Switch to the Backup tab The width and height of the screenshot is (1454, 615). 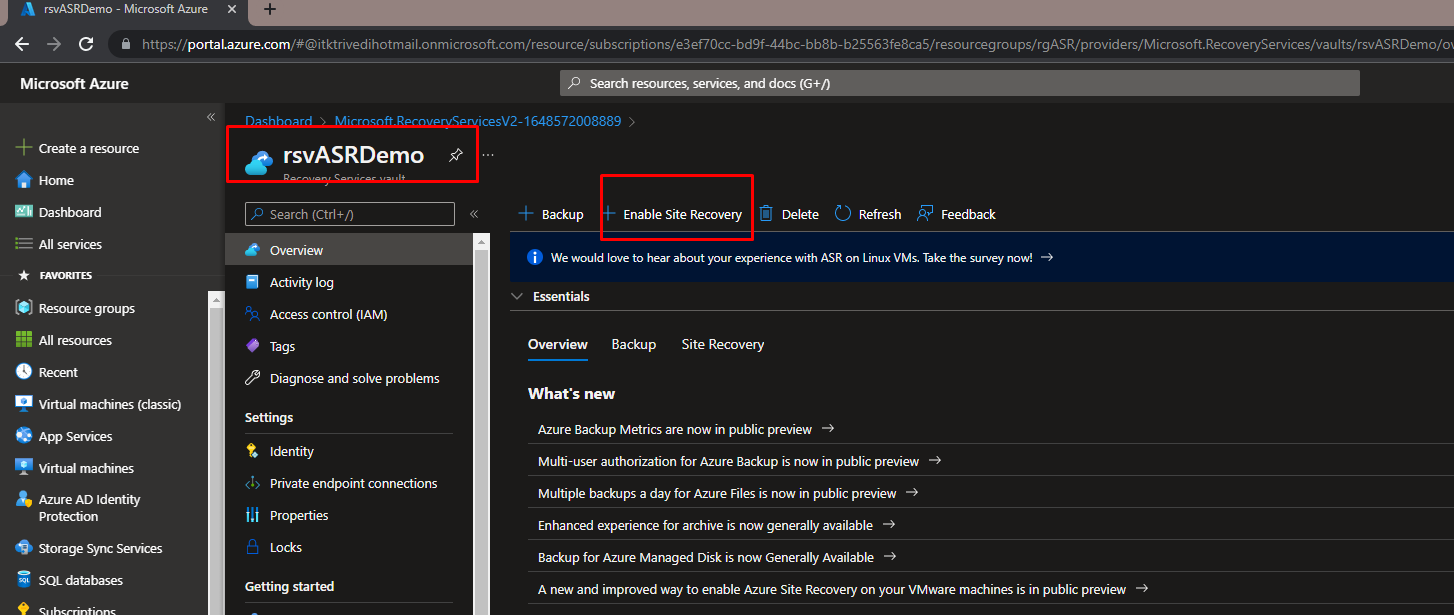[x=634, y=344]
